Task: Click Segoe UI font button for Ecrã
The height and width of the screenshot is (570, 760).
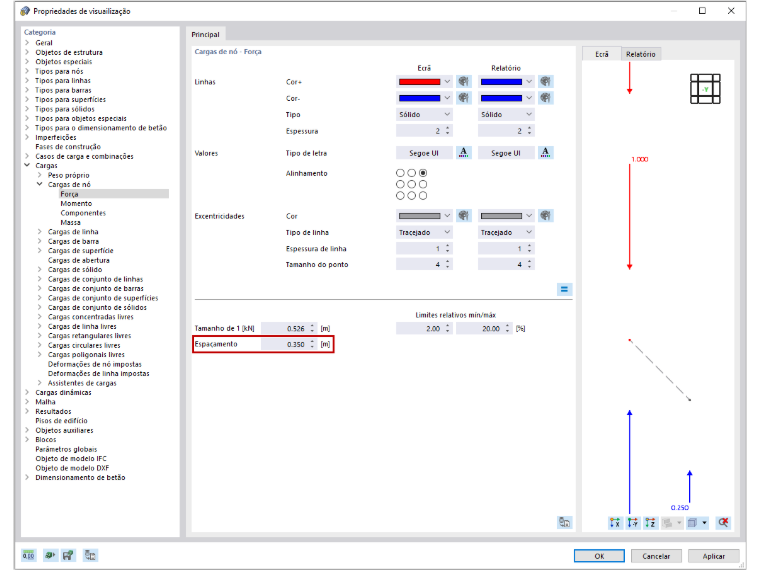Action: pos(424,153)
